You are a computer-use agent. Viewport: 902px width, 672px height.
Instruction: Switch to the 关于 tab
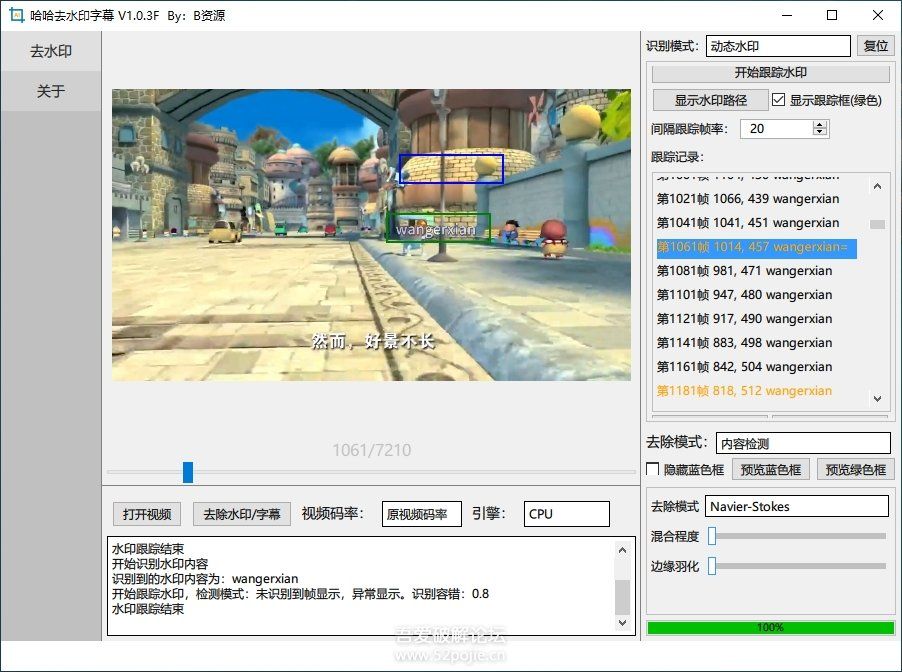pyautogui.click(x=50, y=91)
